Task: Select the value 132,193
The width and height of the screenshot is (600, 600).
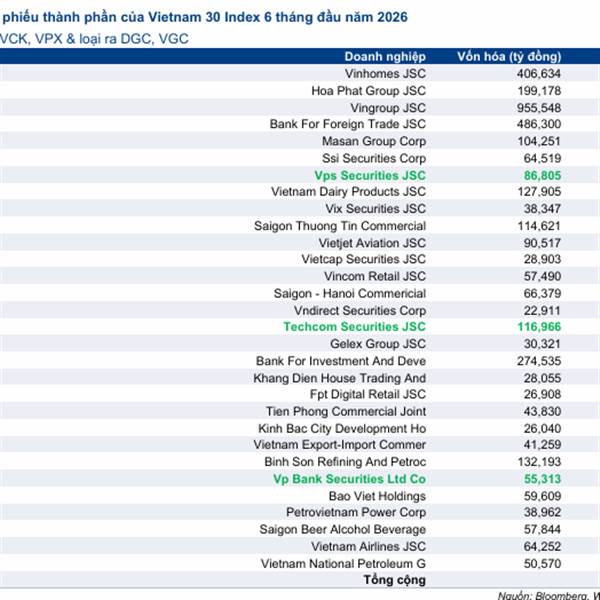Action: click(539, 462)
